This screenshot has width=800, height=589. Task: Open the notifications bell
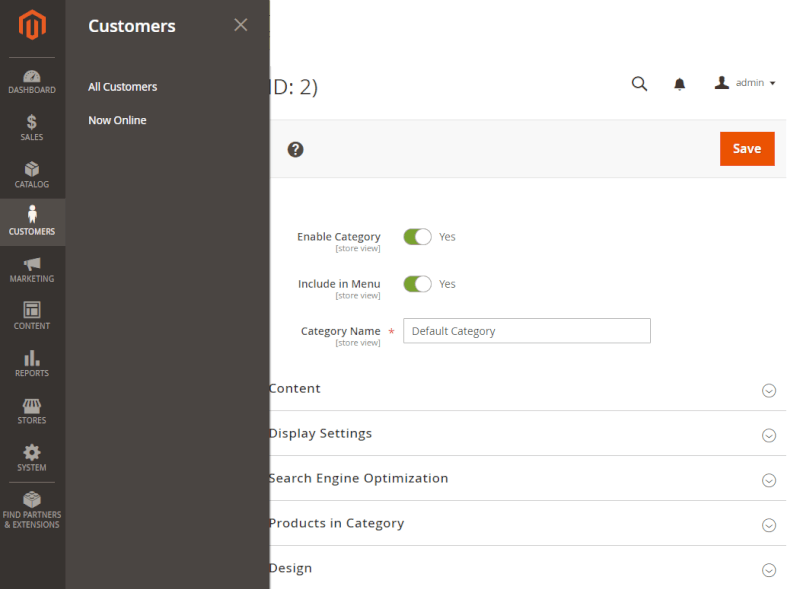680,84
